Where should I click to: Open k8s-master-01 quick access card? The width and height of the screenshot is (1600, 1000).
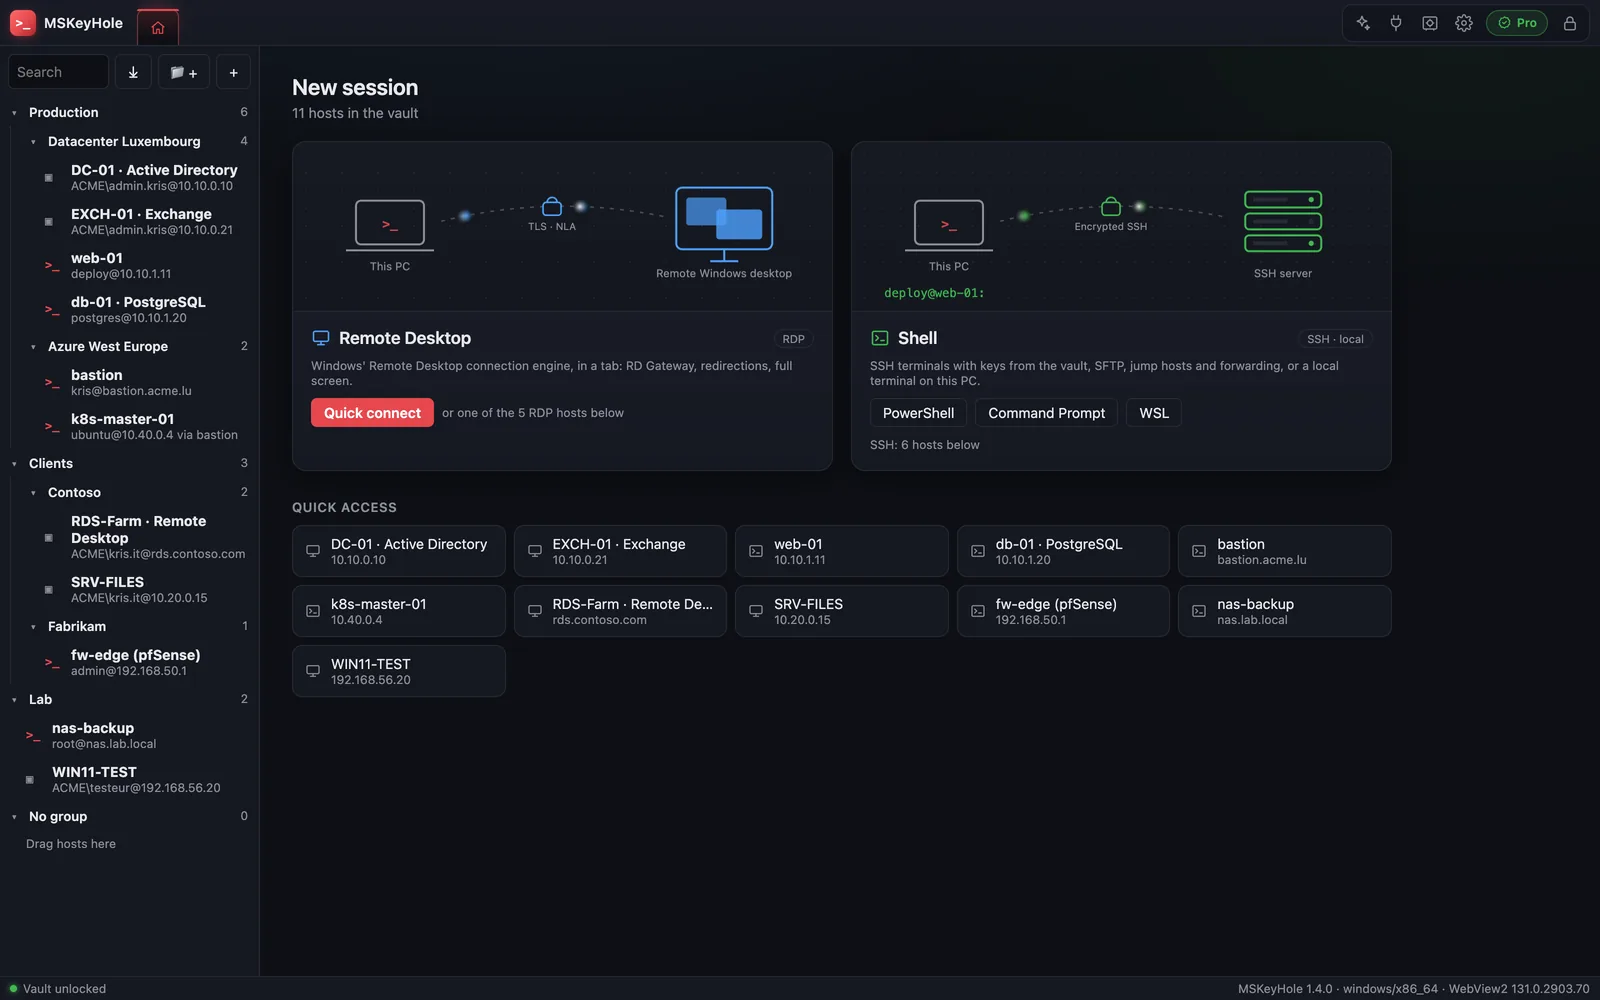(398, 611)
